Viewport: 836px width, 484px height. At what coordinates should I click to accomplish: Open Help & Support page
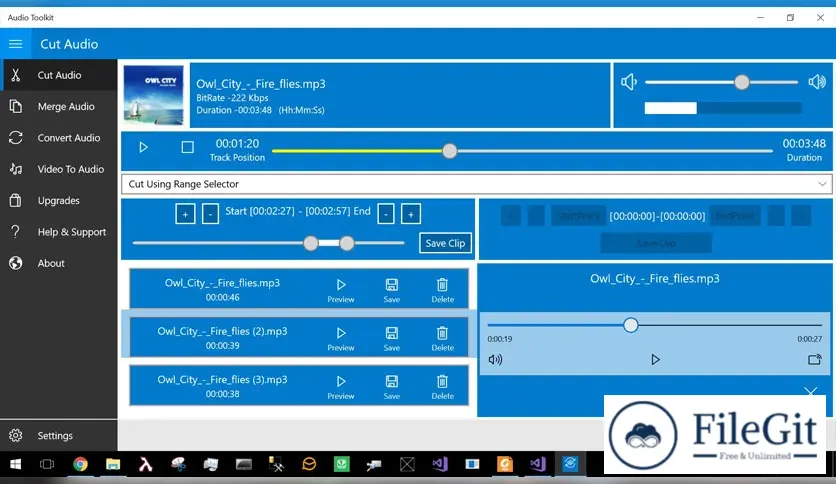pos(59,232)
